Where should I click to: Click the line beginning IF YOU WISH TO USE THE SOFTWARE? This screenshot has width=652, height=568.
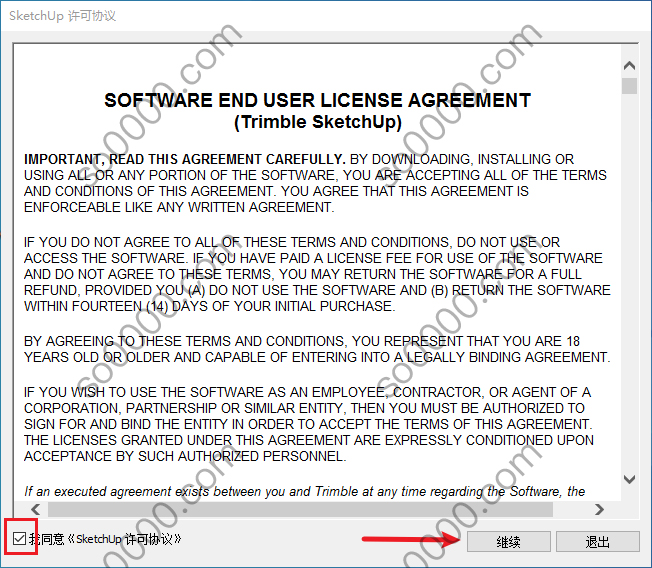click(x=307, y=392)
